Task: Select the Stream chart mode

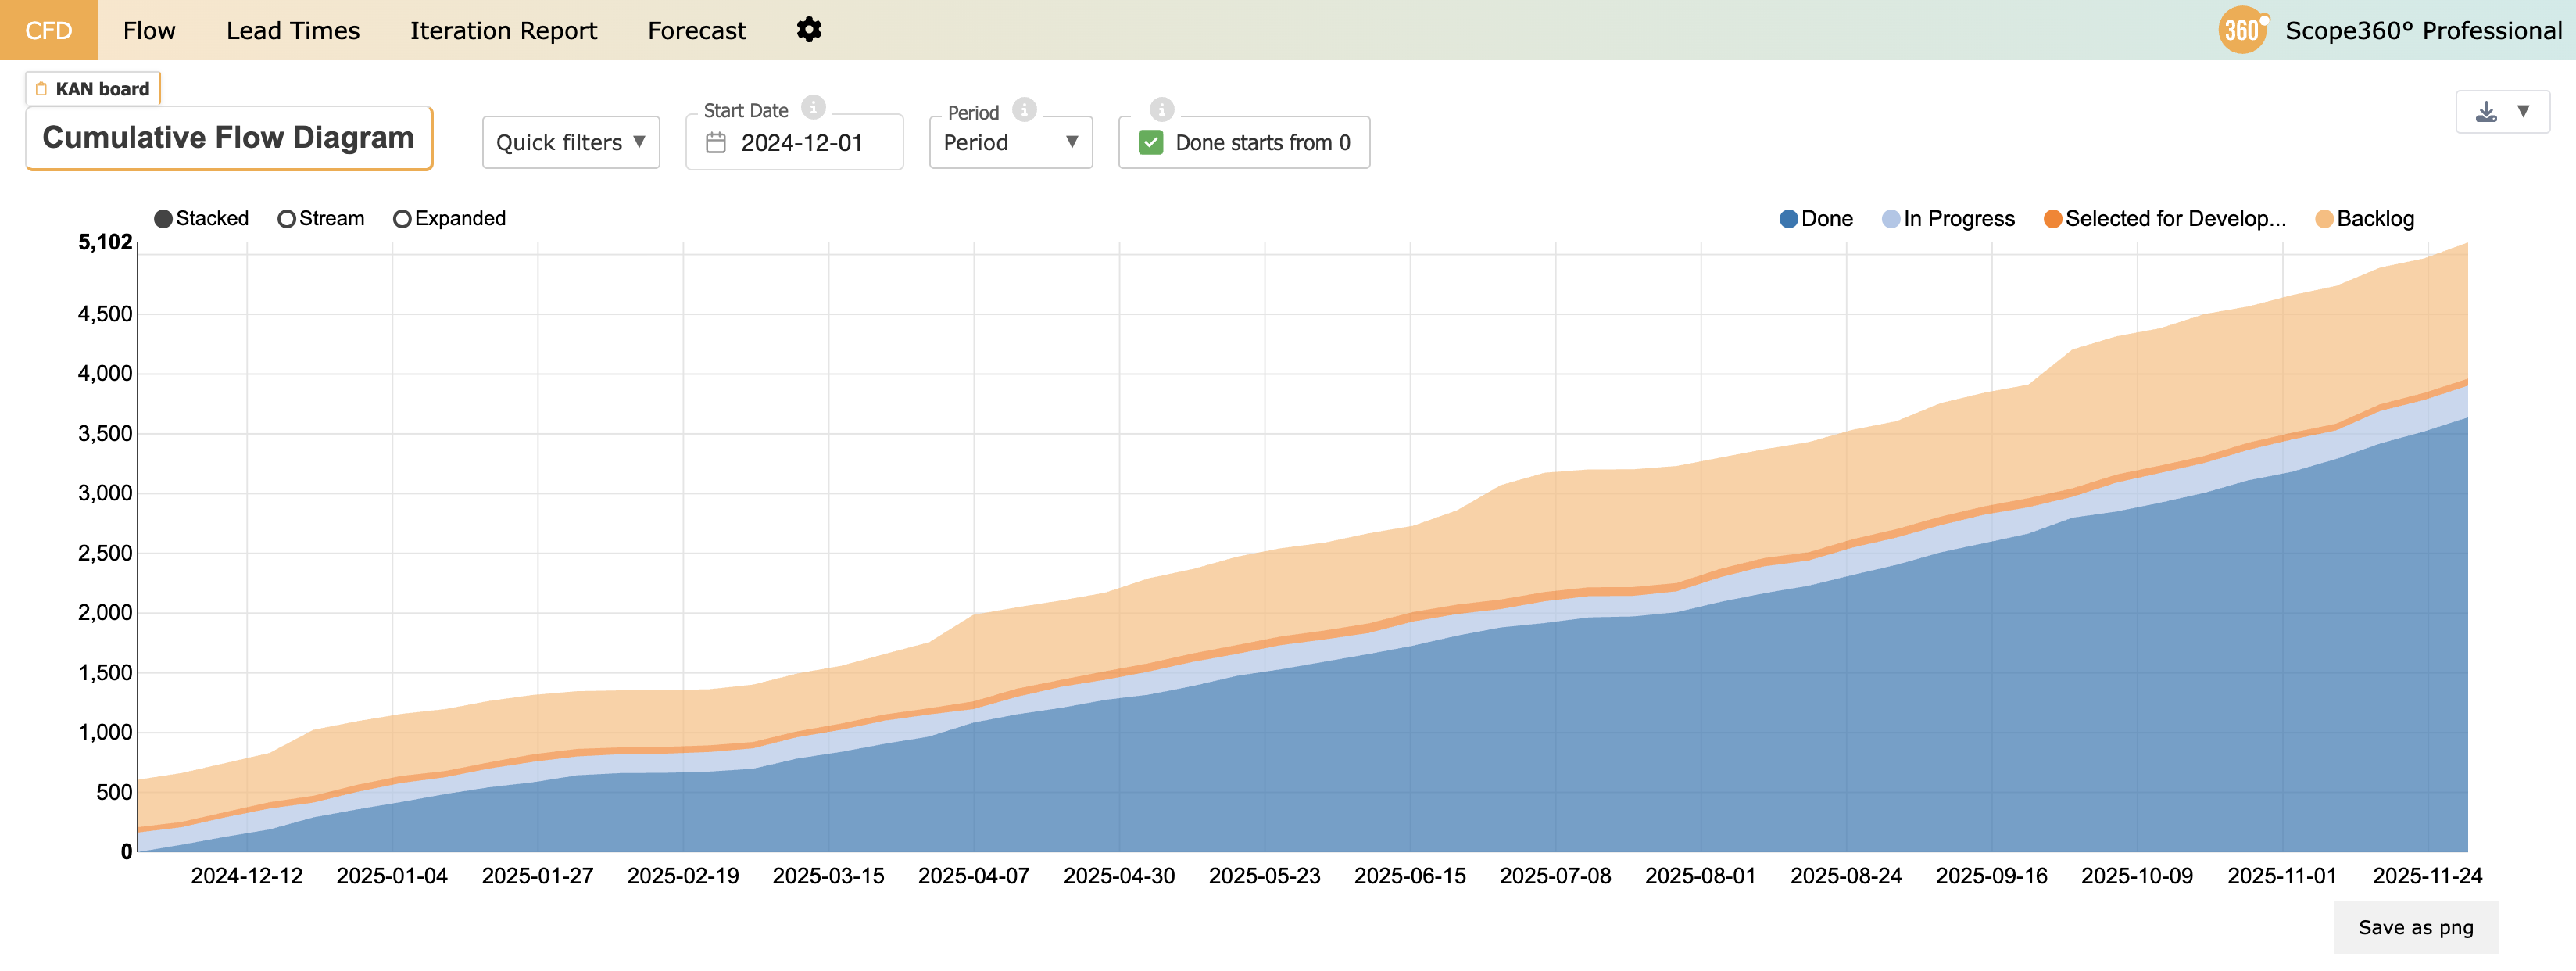Action: [287, 219]
